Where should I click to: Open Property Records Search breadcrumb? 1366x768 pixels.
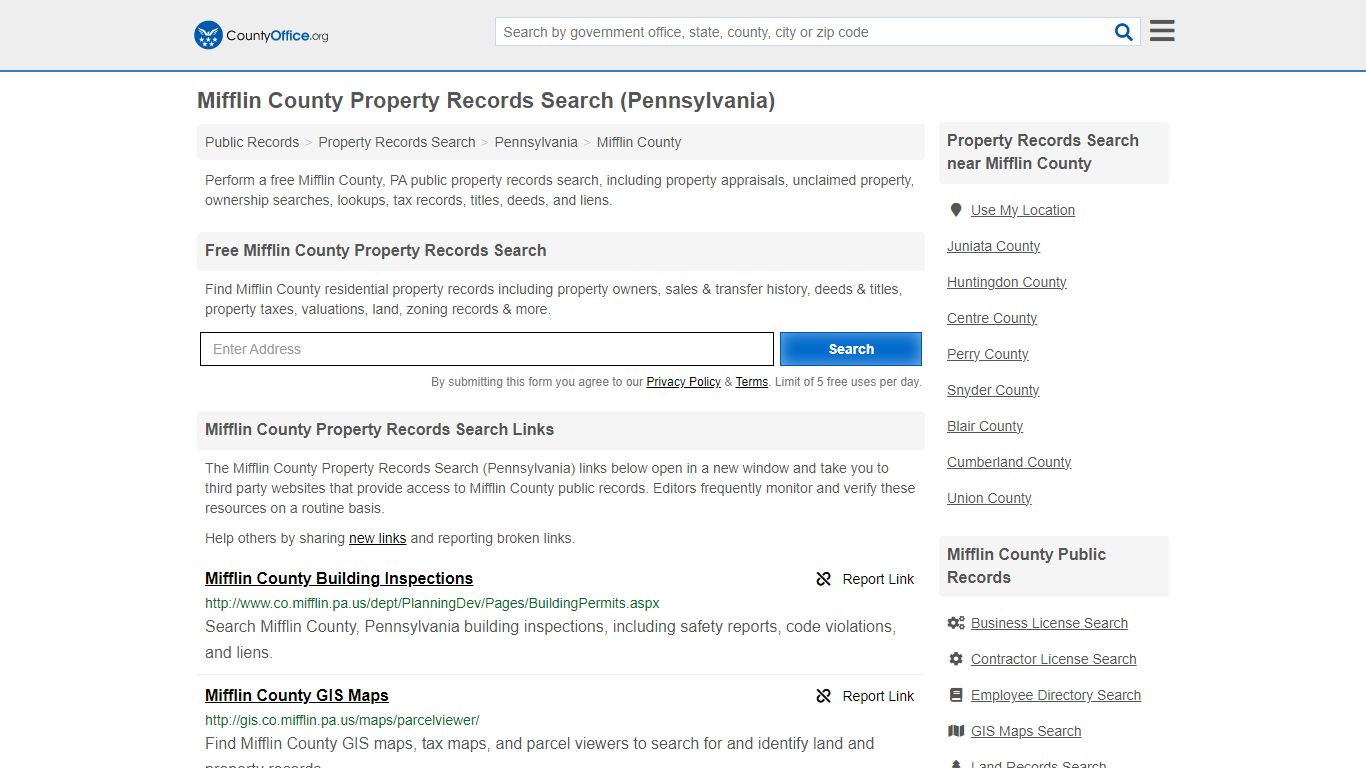tap(397, 142)
